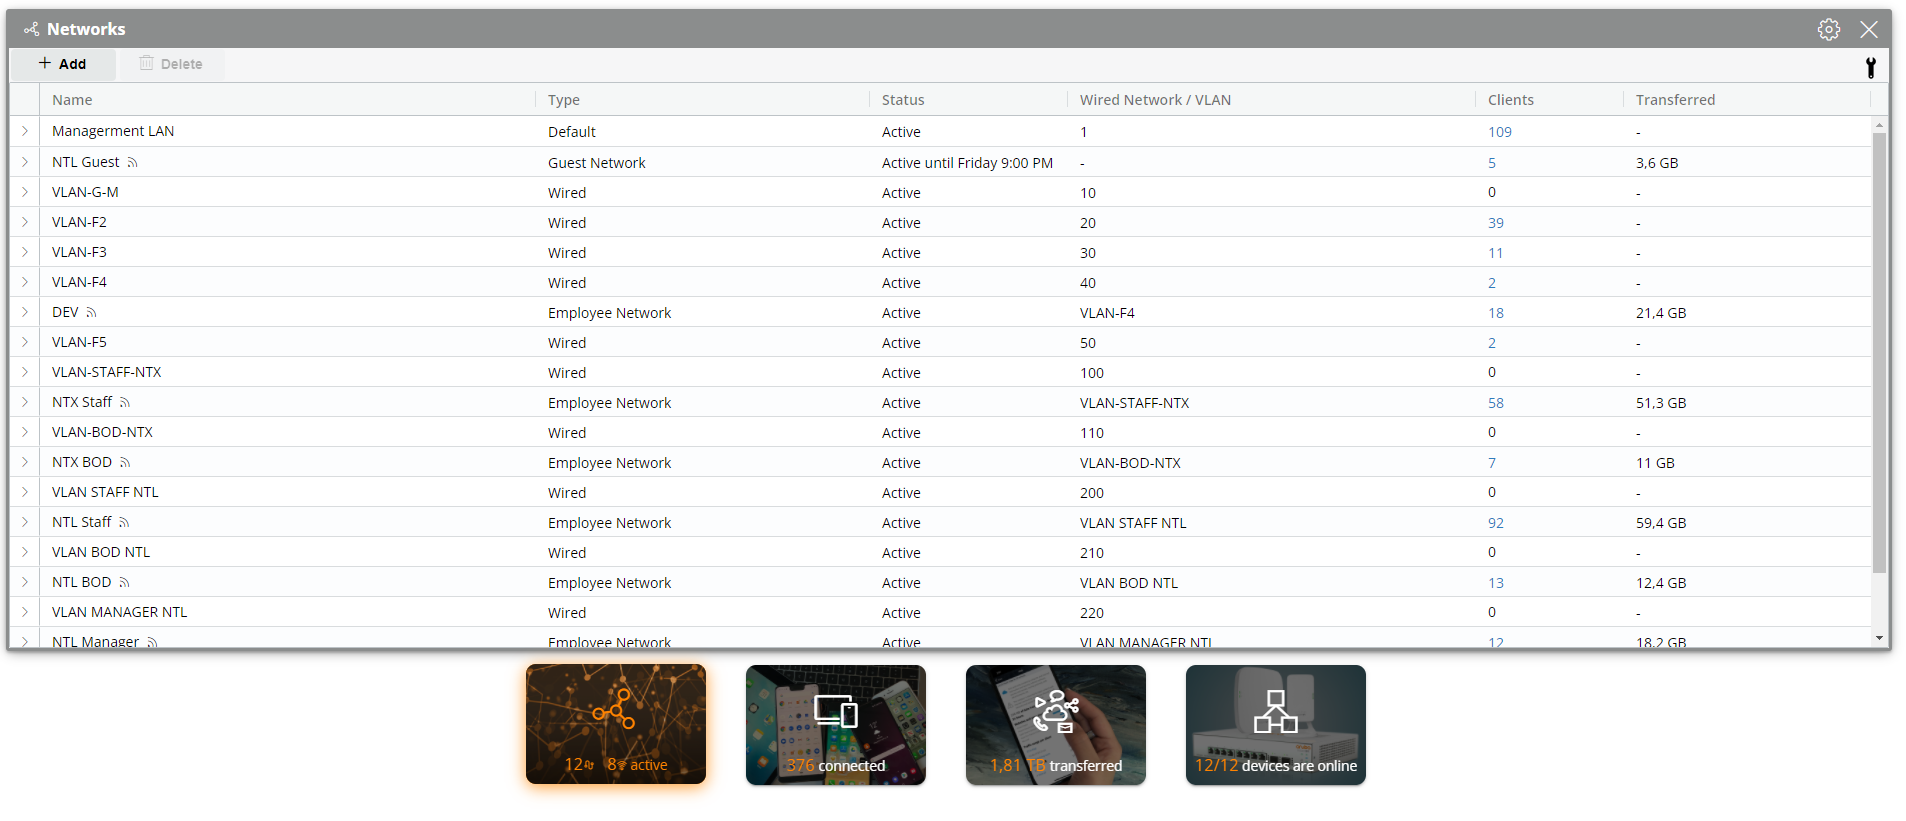Click the table scrollbar up arrow
Viewport: 1906px width, 821px height.
coord(1879,125)
